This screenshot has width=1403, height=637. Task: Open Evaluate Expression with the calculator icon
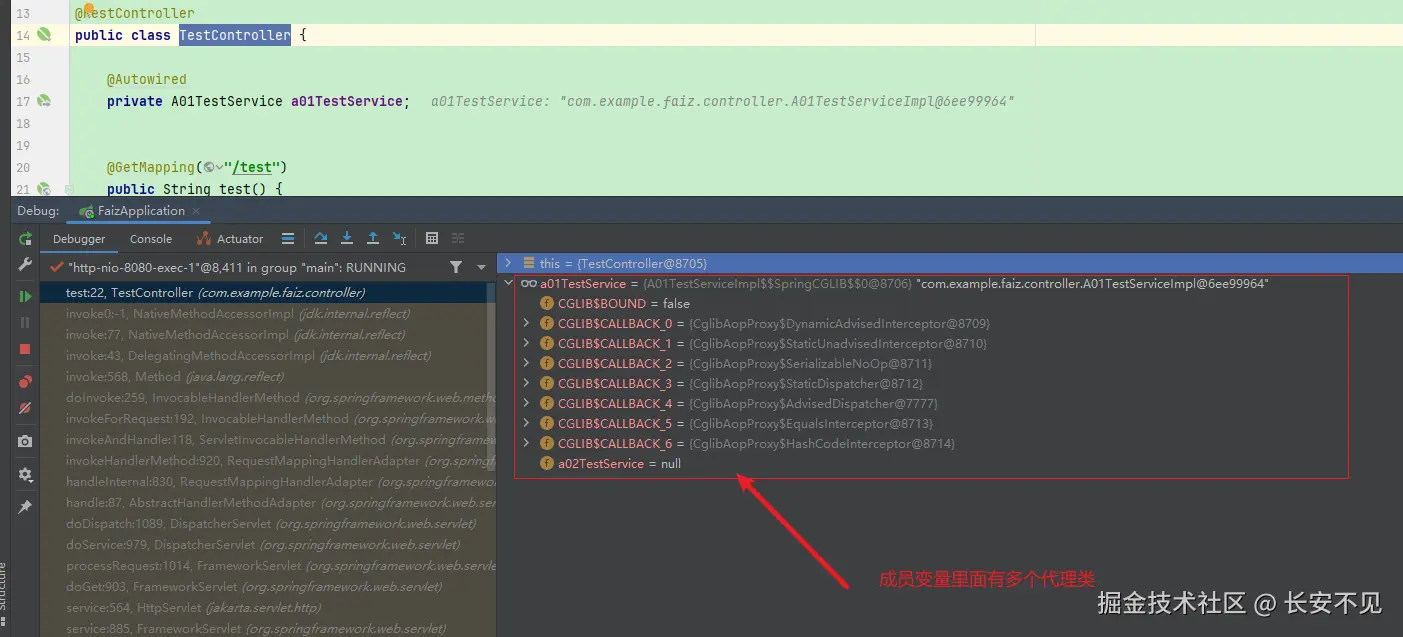tap(432, 239)
